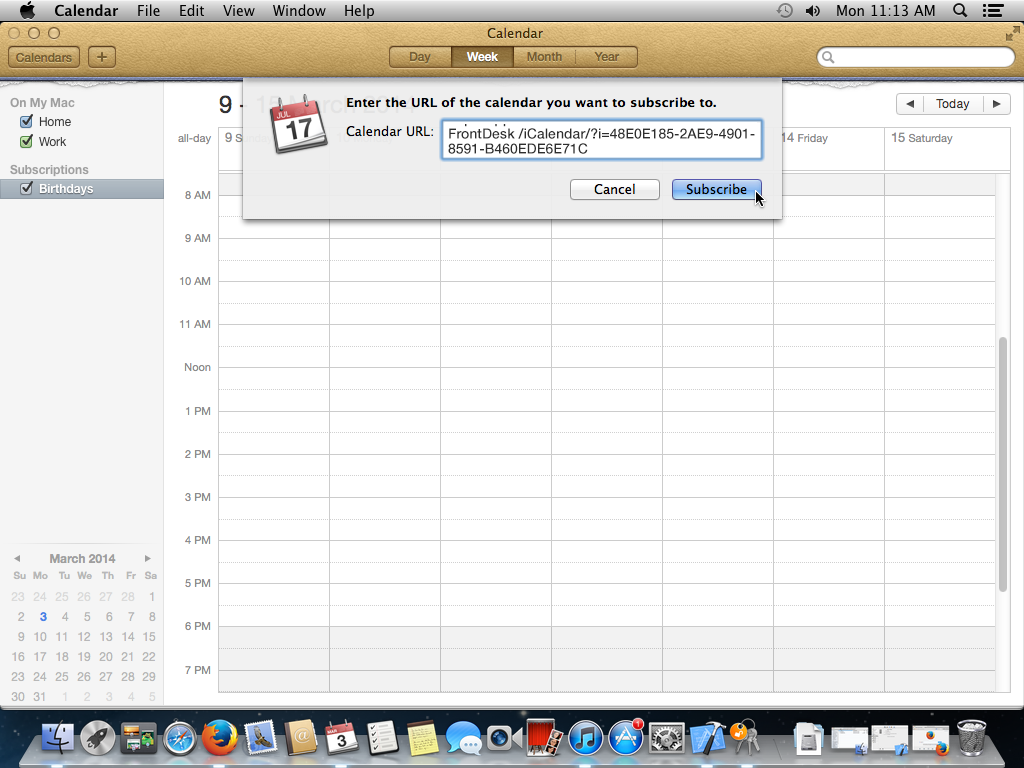Image resolution: width=1024 pixels, height=768 pixels.
Task: Open the Calendar application menu
Action: pos(86,10)
